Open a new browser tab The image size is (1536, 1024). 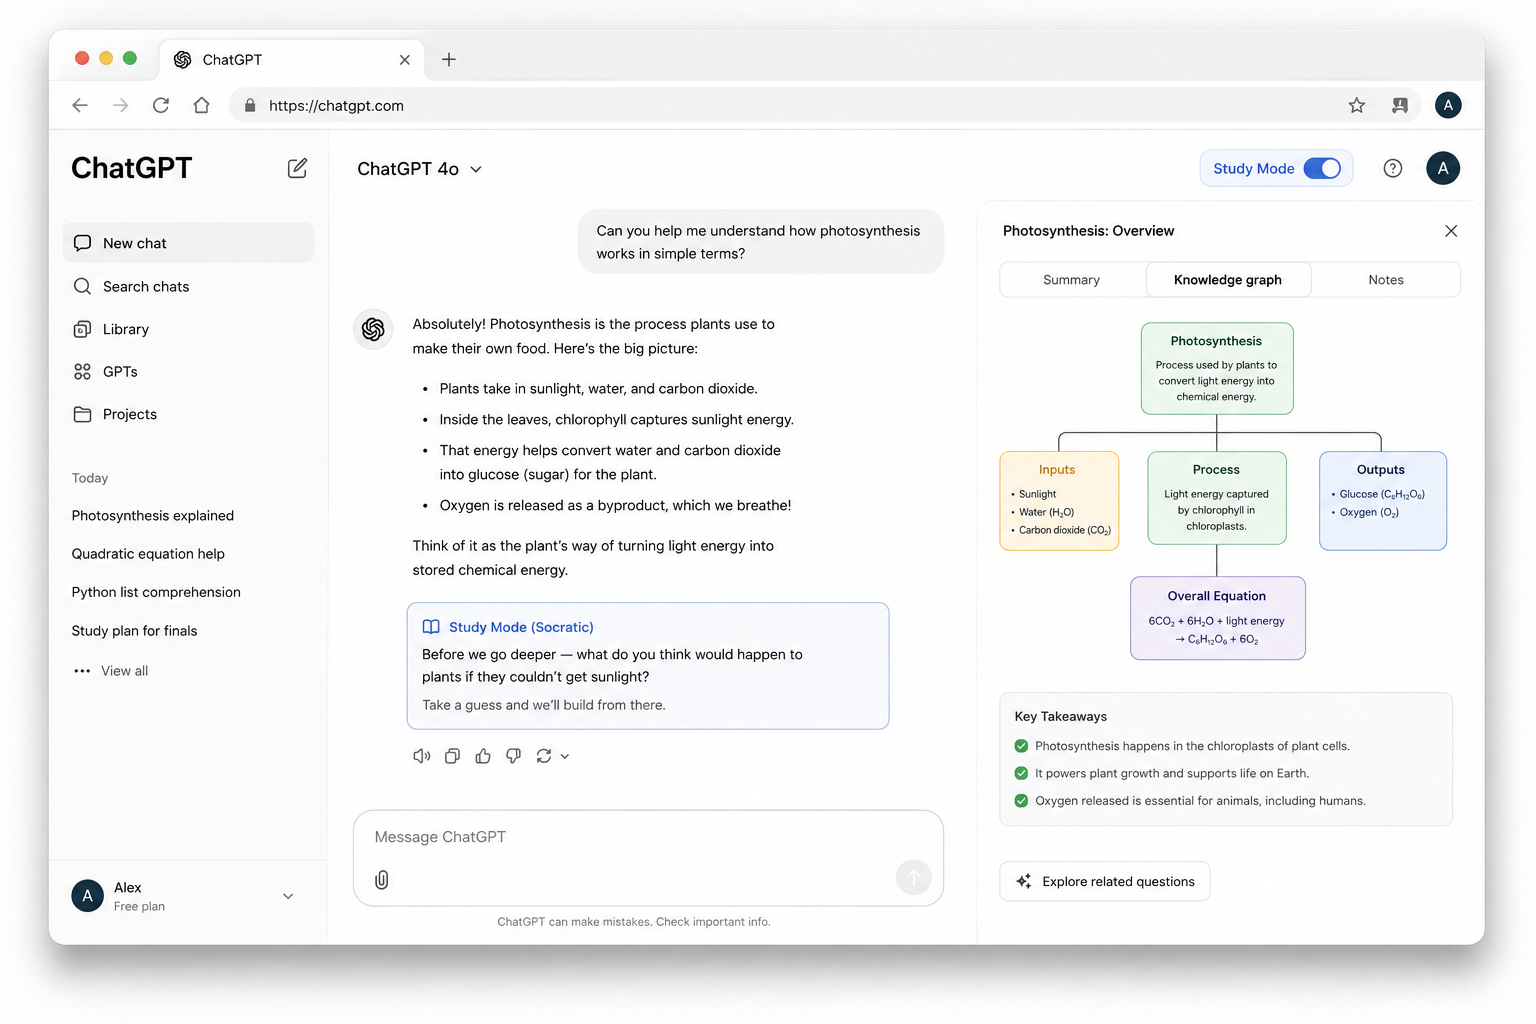point(449,59)
